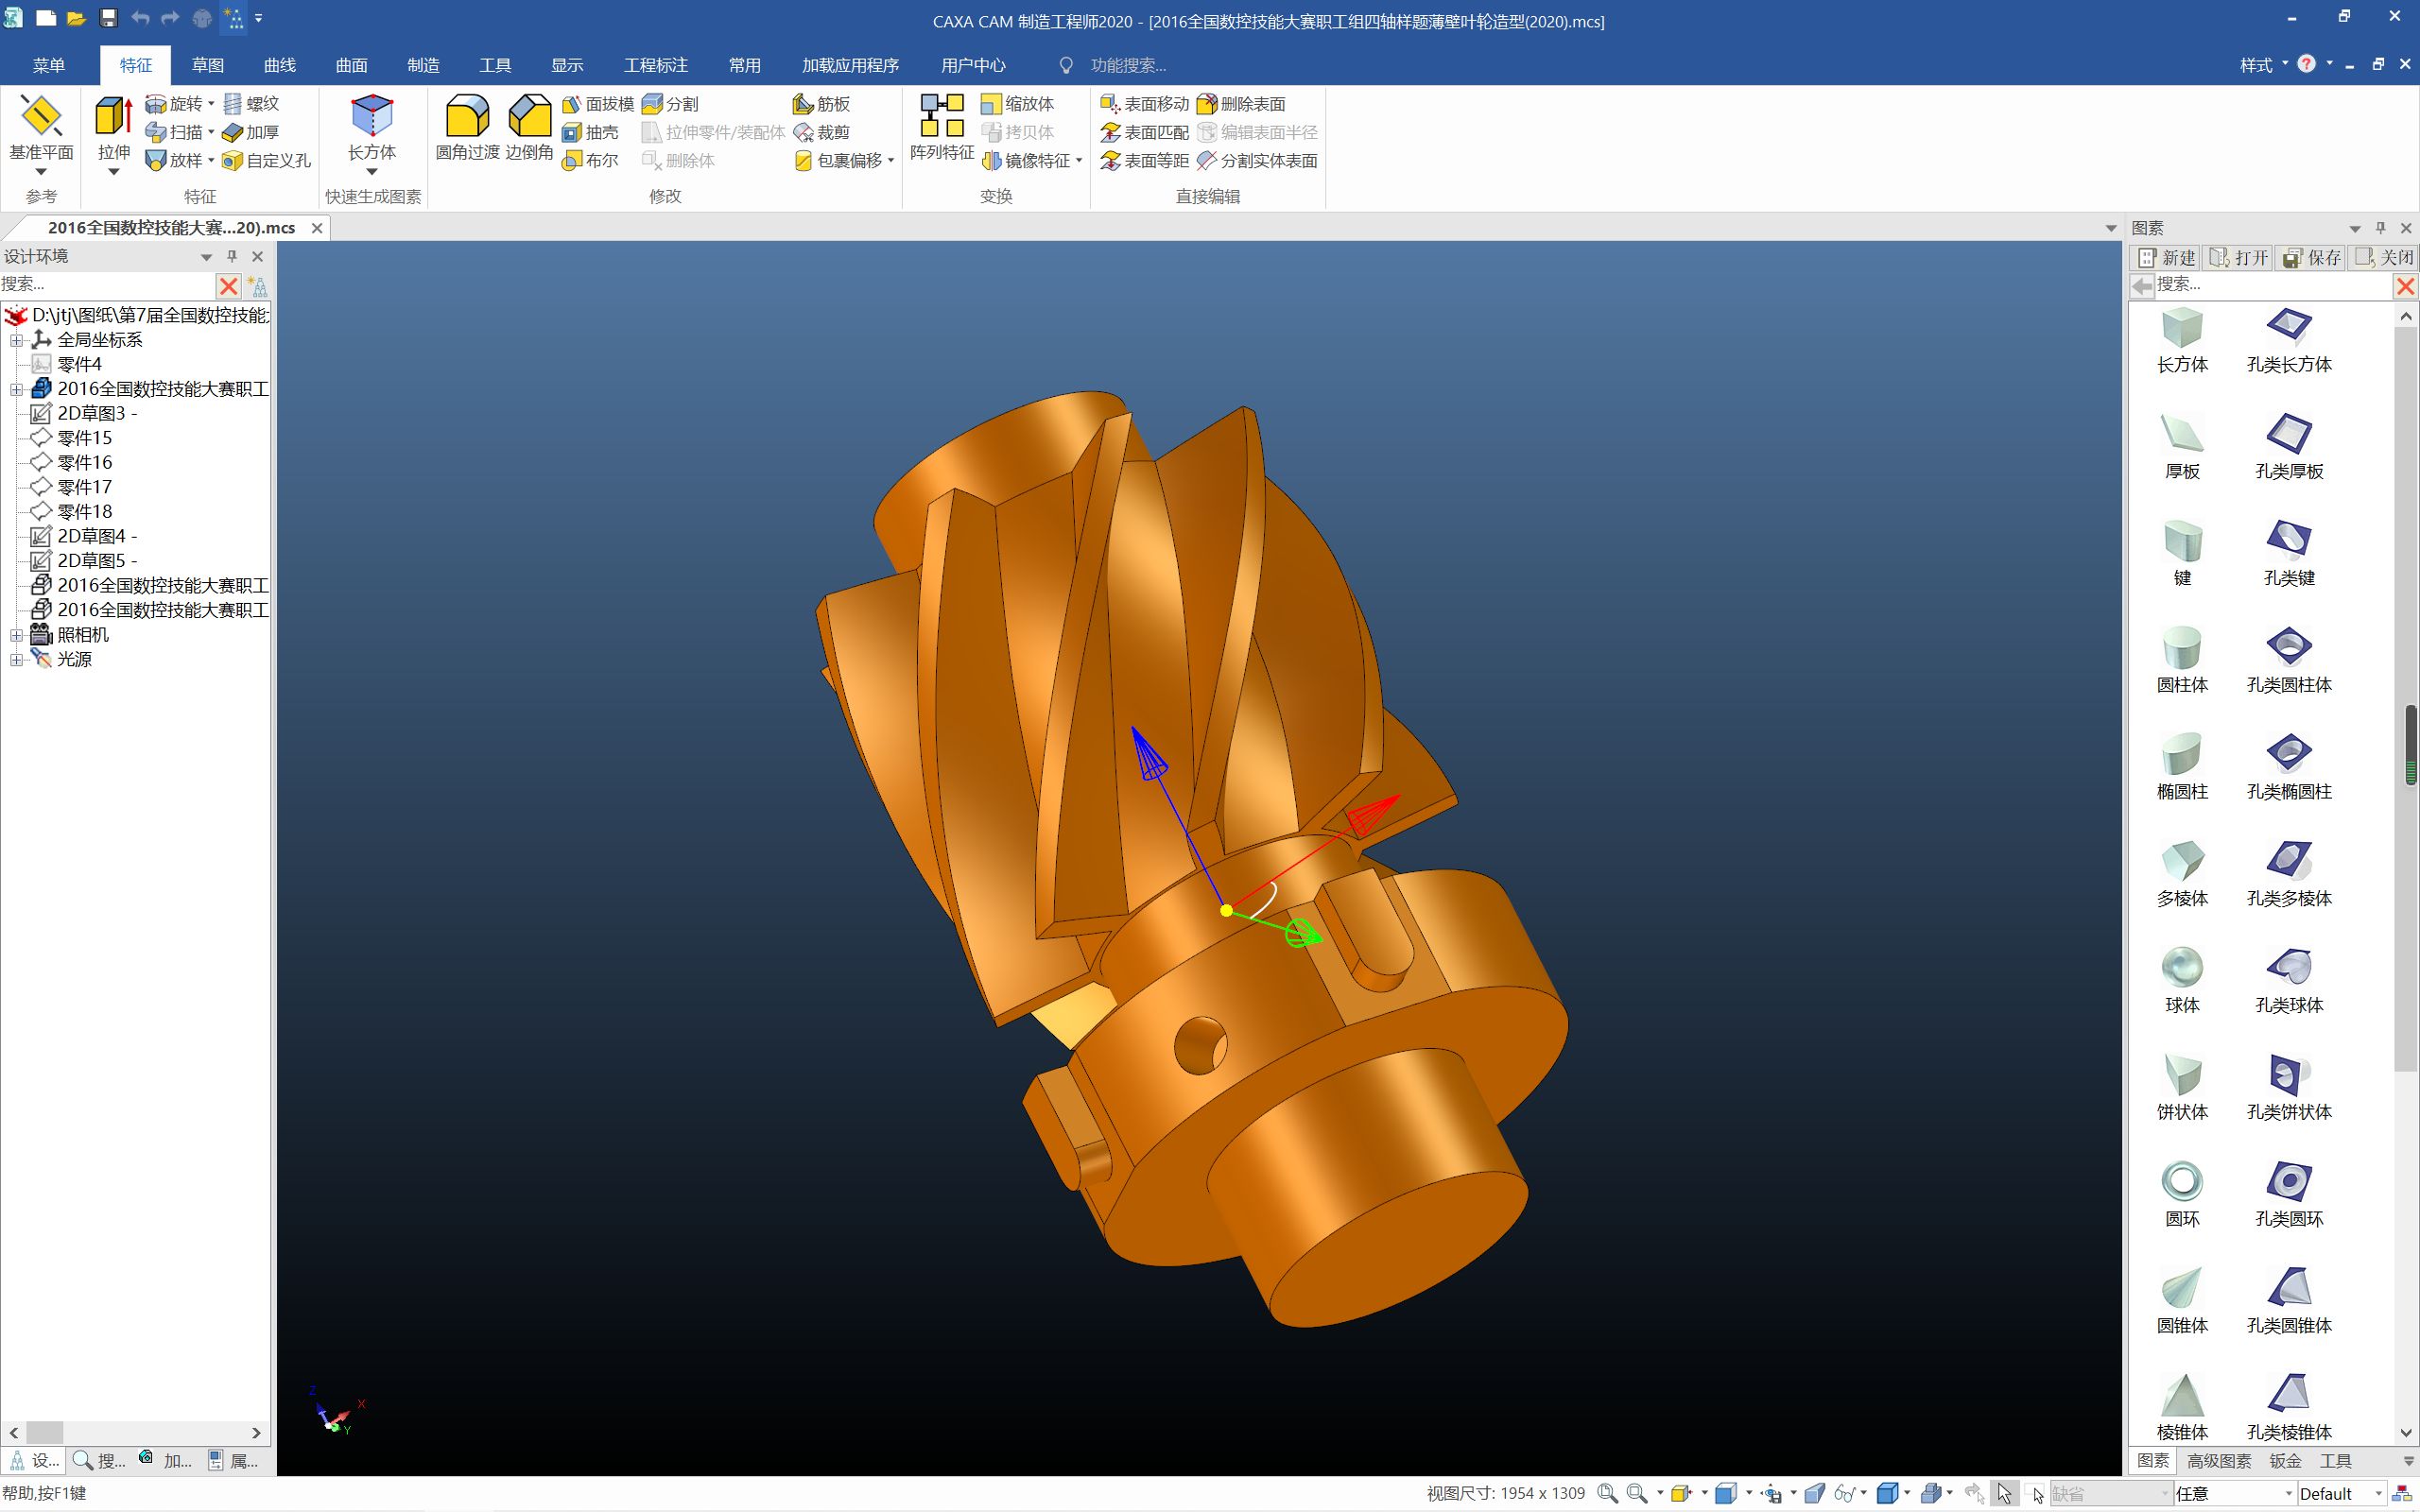Open the 布尔 boolean tool
This screenshot has height=1512, width=2420.
coord(590,160)
